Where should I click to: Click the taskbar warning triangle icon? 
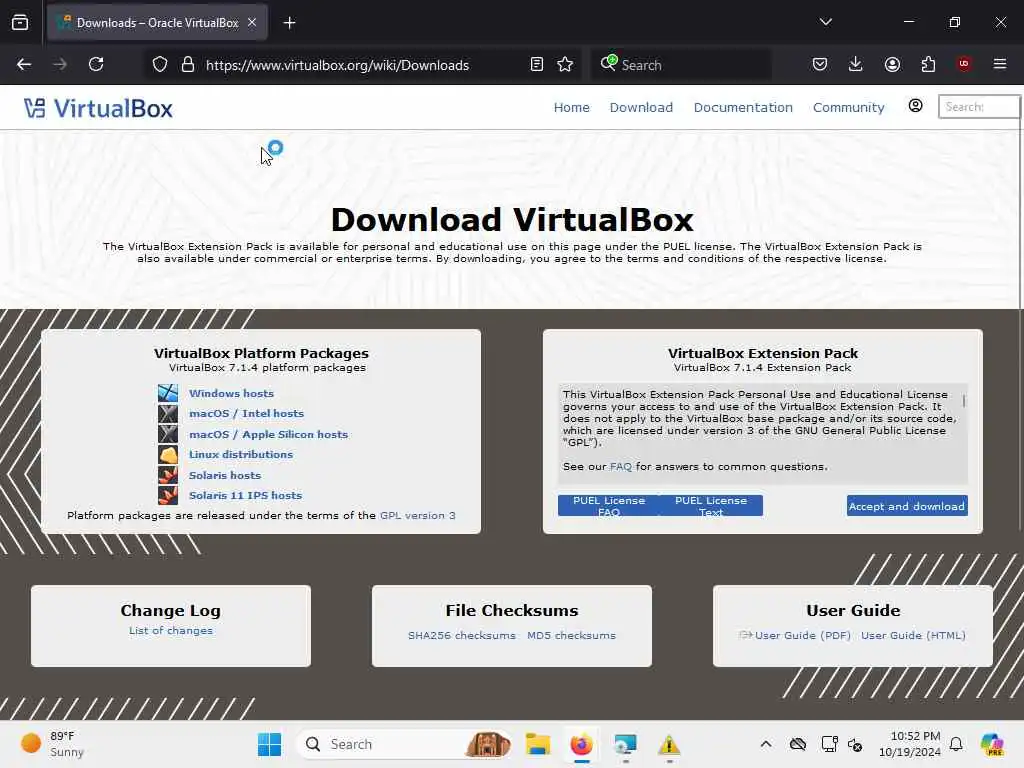click(669, 744)
